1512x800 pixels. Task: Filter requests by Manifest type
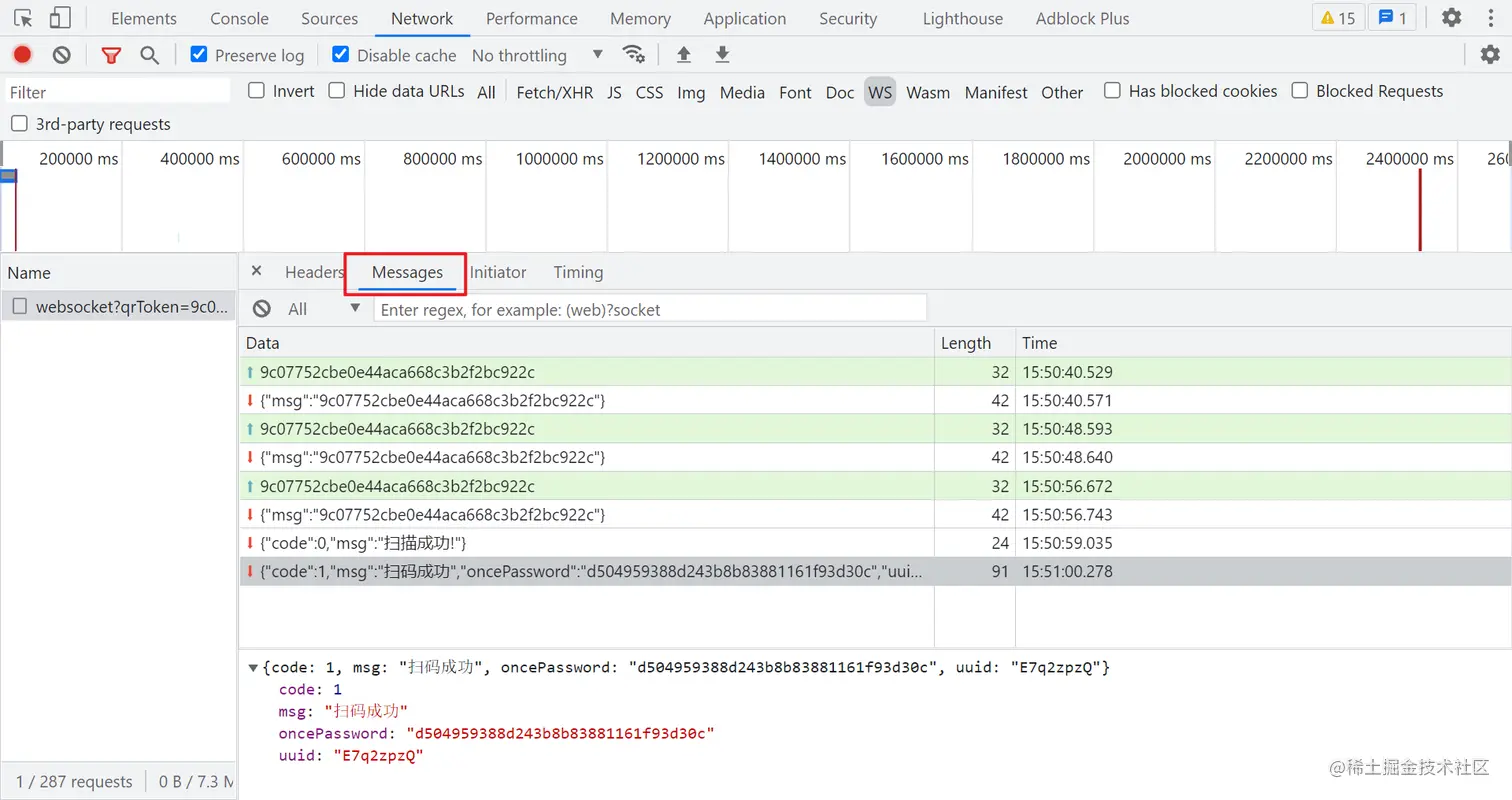[x=996, y=92]
